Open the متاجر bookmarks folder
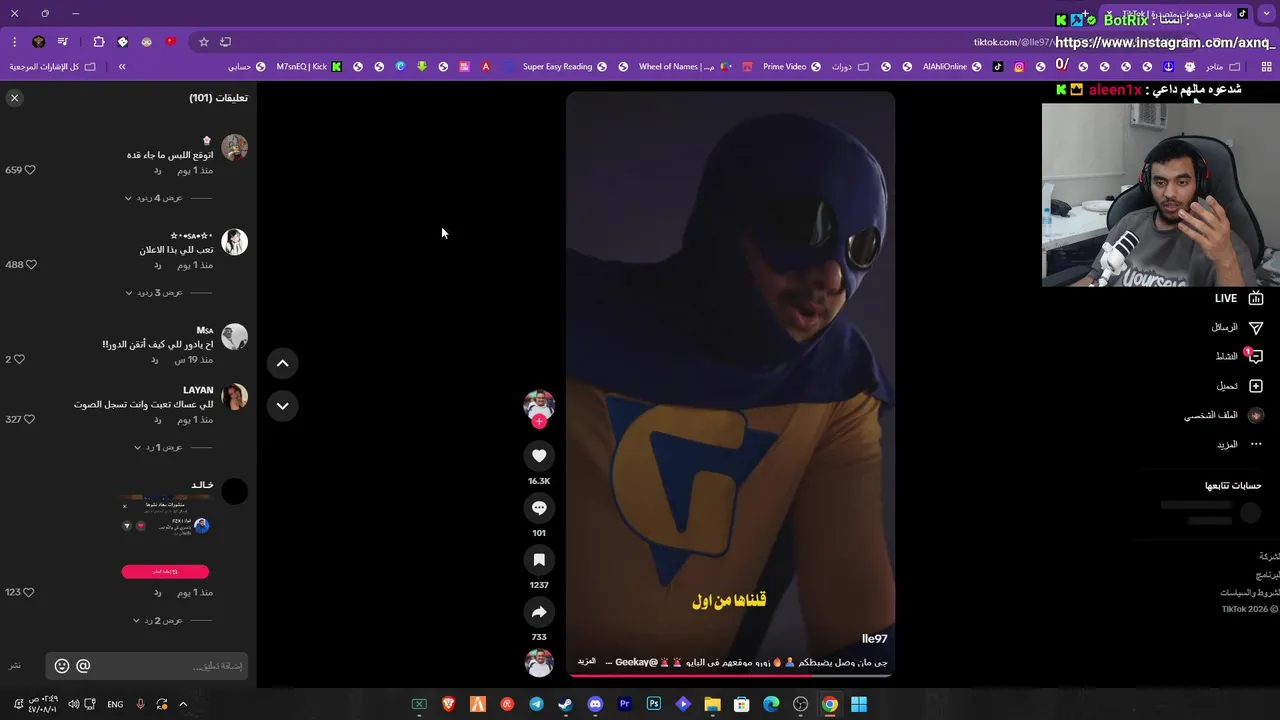1280x720 pixels. pyautogui.click(x=1223, y=66)
